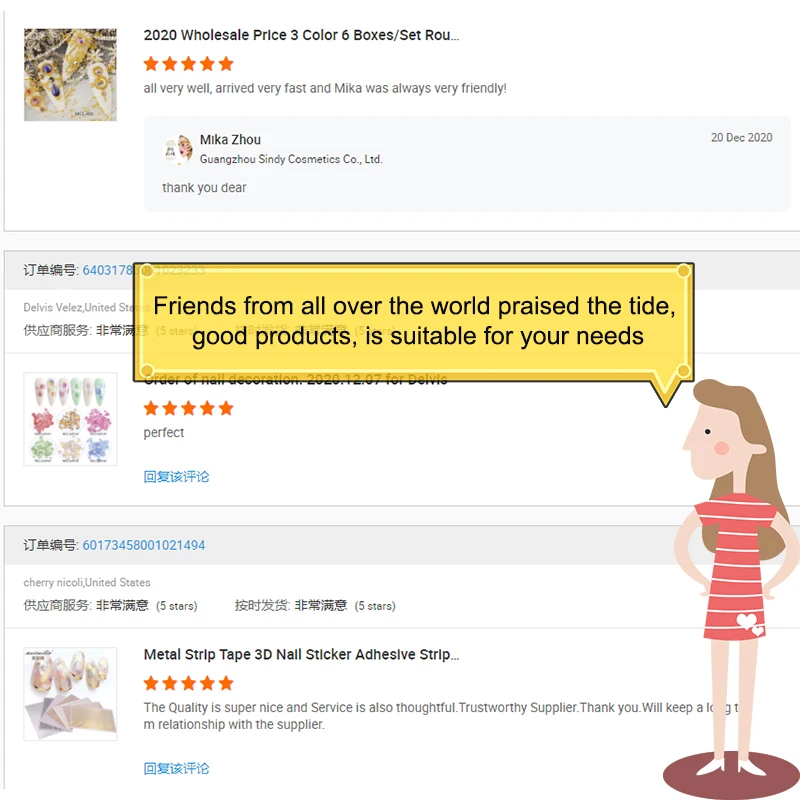The height and width of the screenshot is (800, 800).
Task: Click 回复该评论 under the Metal Strip Tape review
Action: 176,769
